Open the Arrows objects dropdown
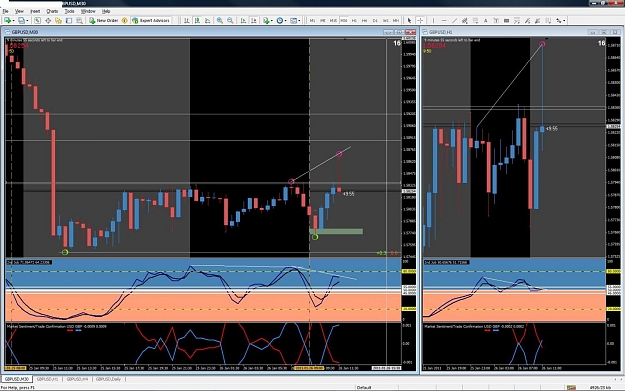The width and height of the screenshot is (625, 391). [x=560, y=20]
